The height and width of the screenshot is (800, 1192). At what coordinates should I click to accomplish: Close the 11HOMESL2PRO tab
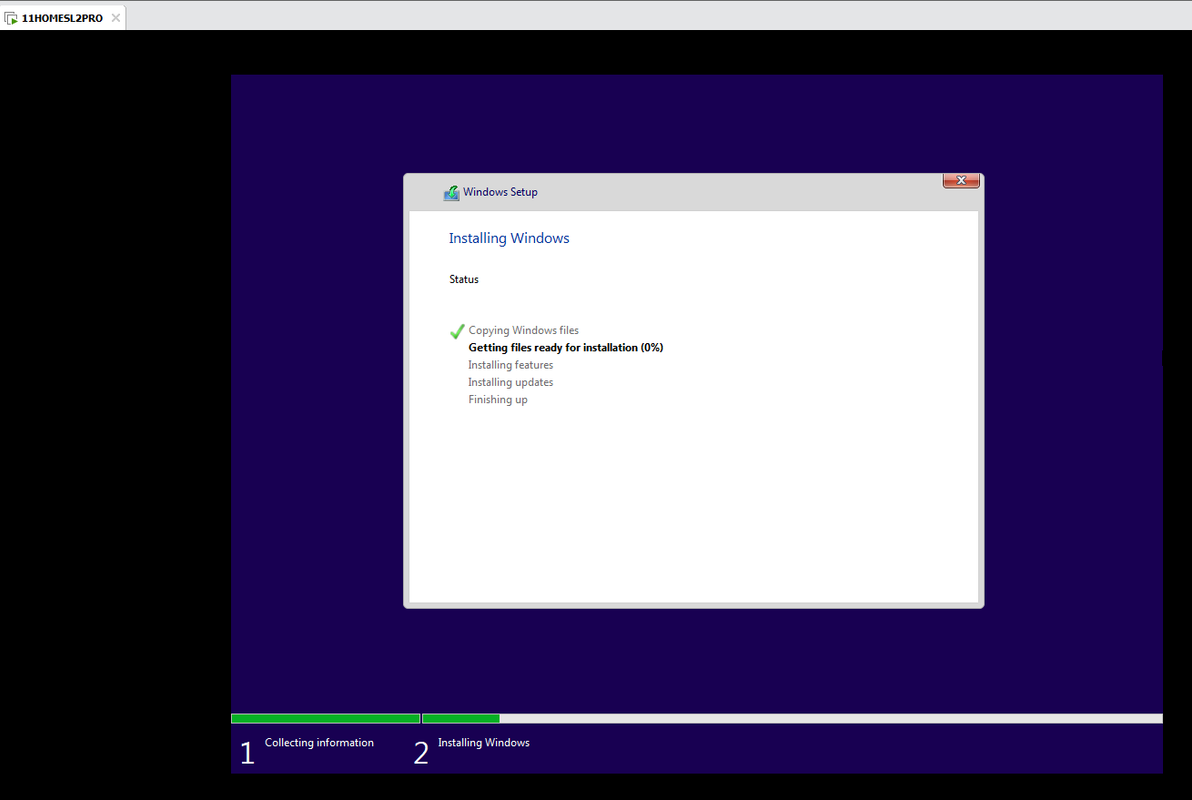click(x=116, y=17)
